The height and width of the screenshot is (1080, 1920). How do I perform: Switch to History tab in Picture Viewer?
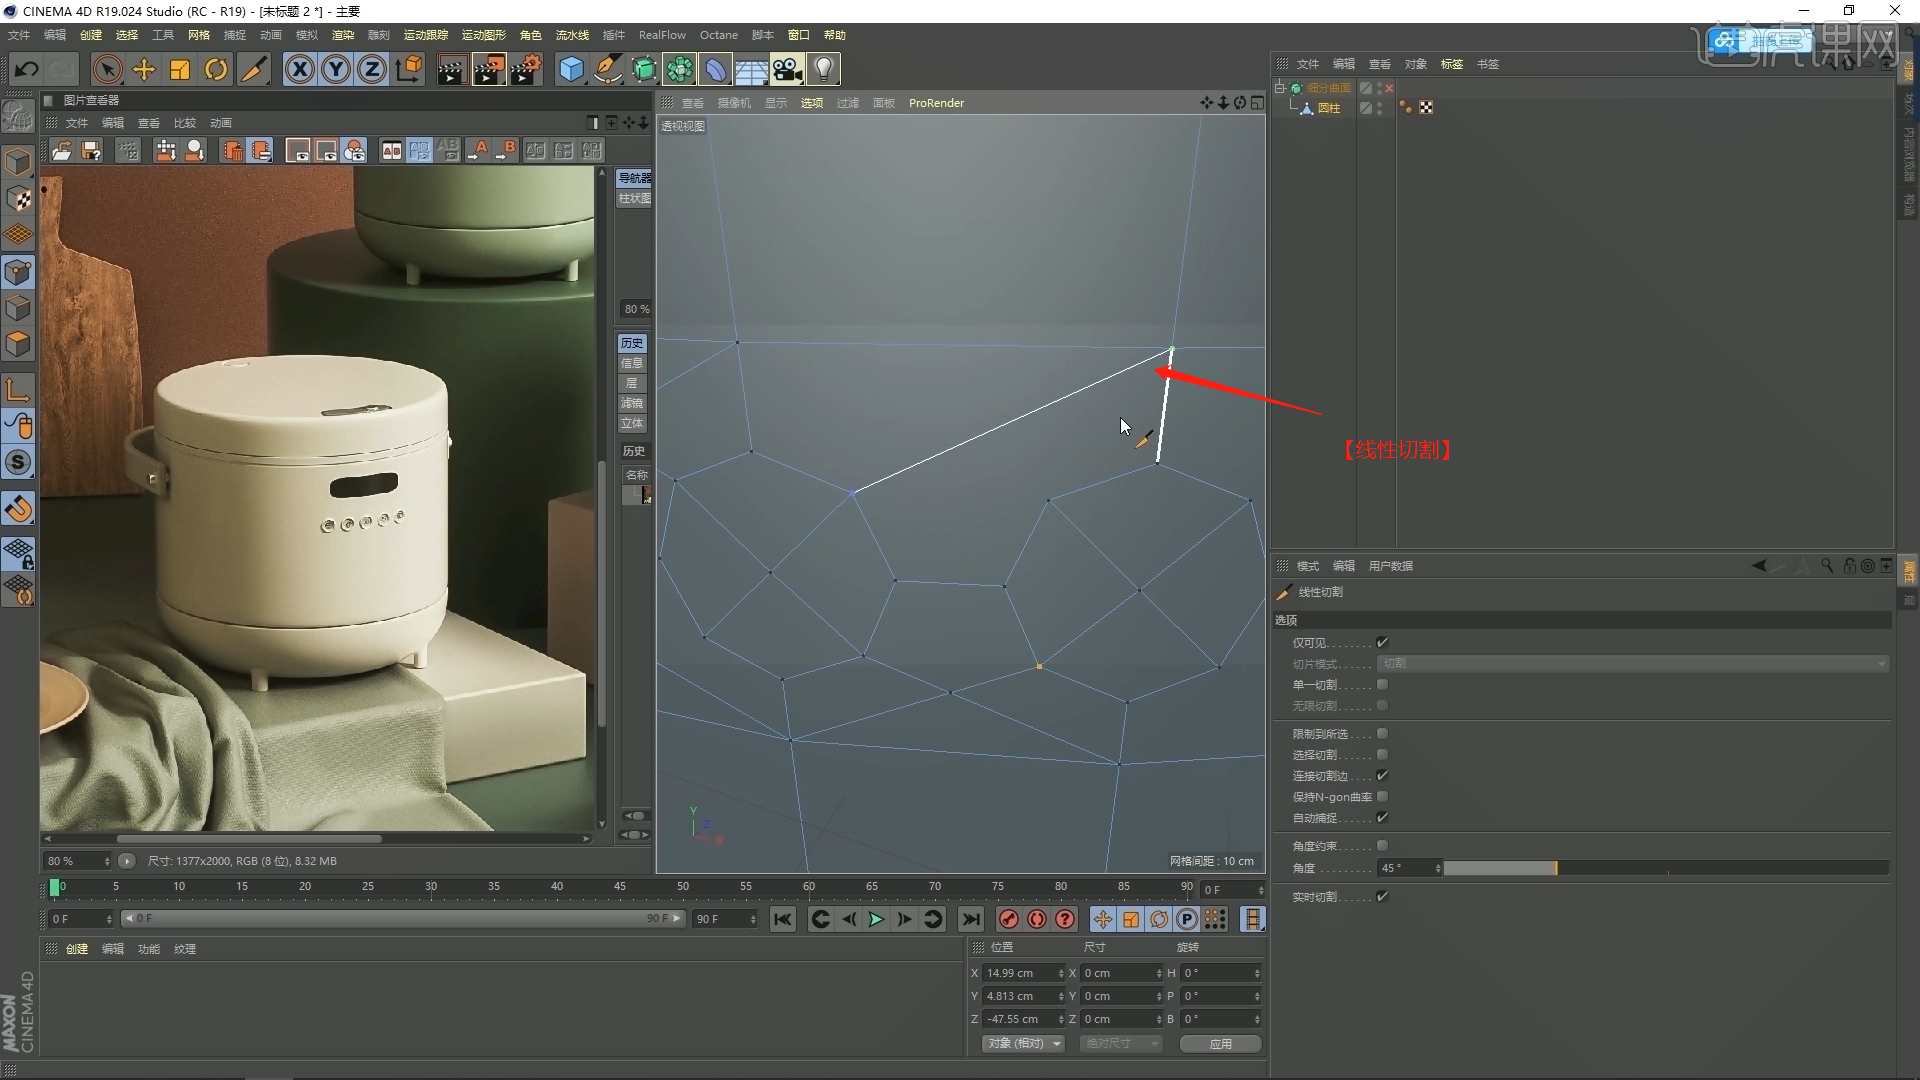tap(632, 343)
